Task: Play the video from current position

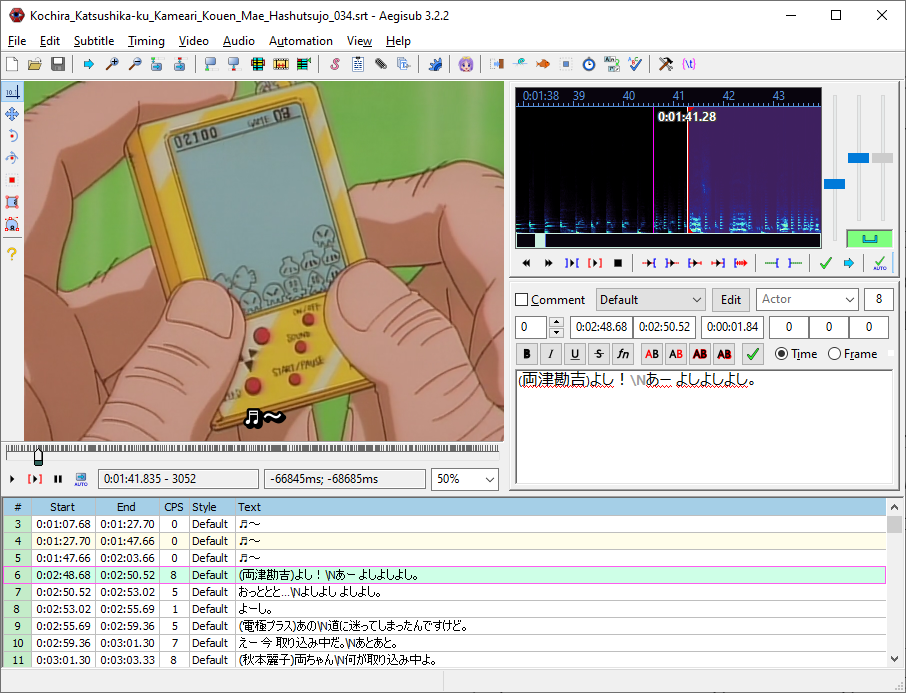Action: click(12, 479)
